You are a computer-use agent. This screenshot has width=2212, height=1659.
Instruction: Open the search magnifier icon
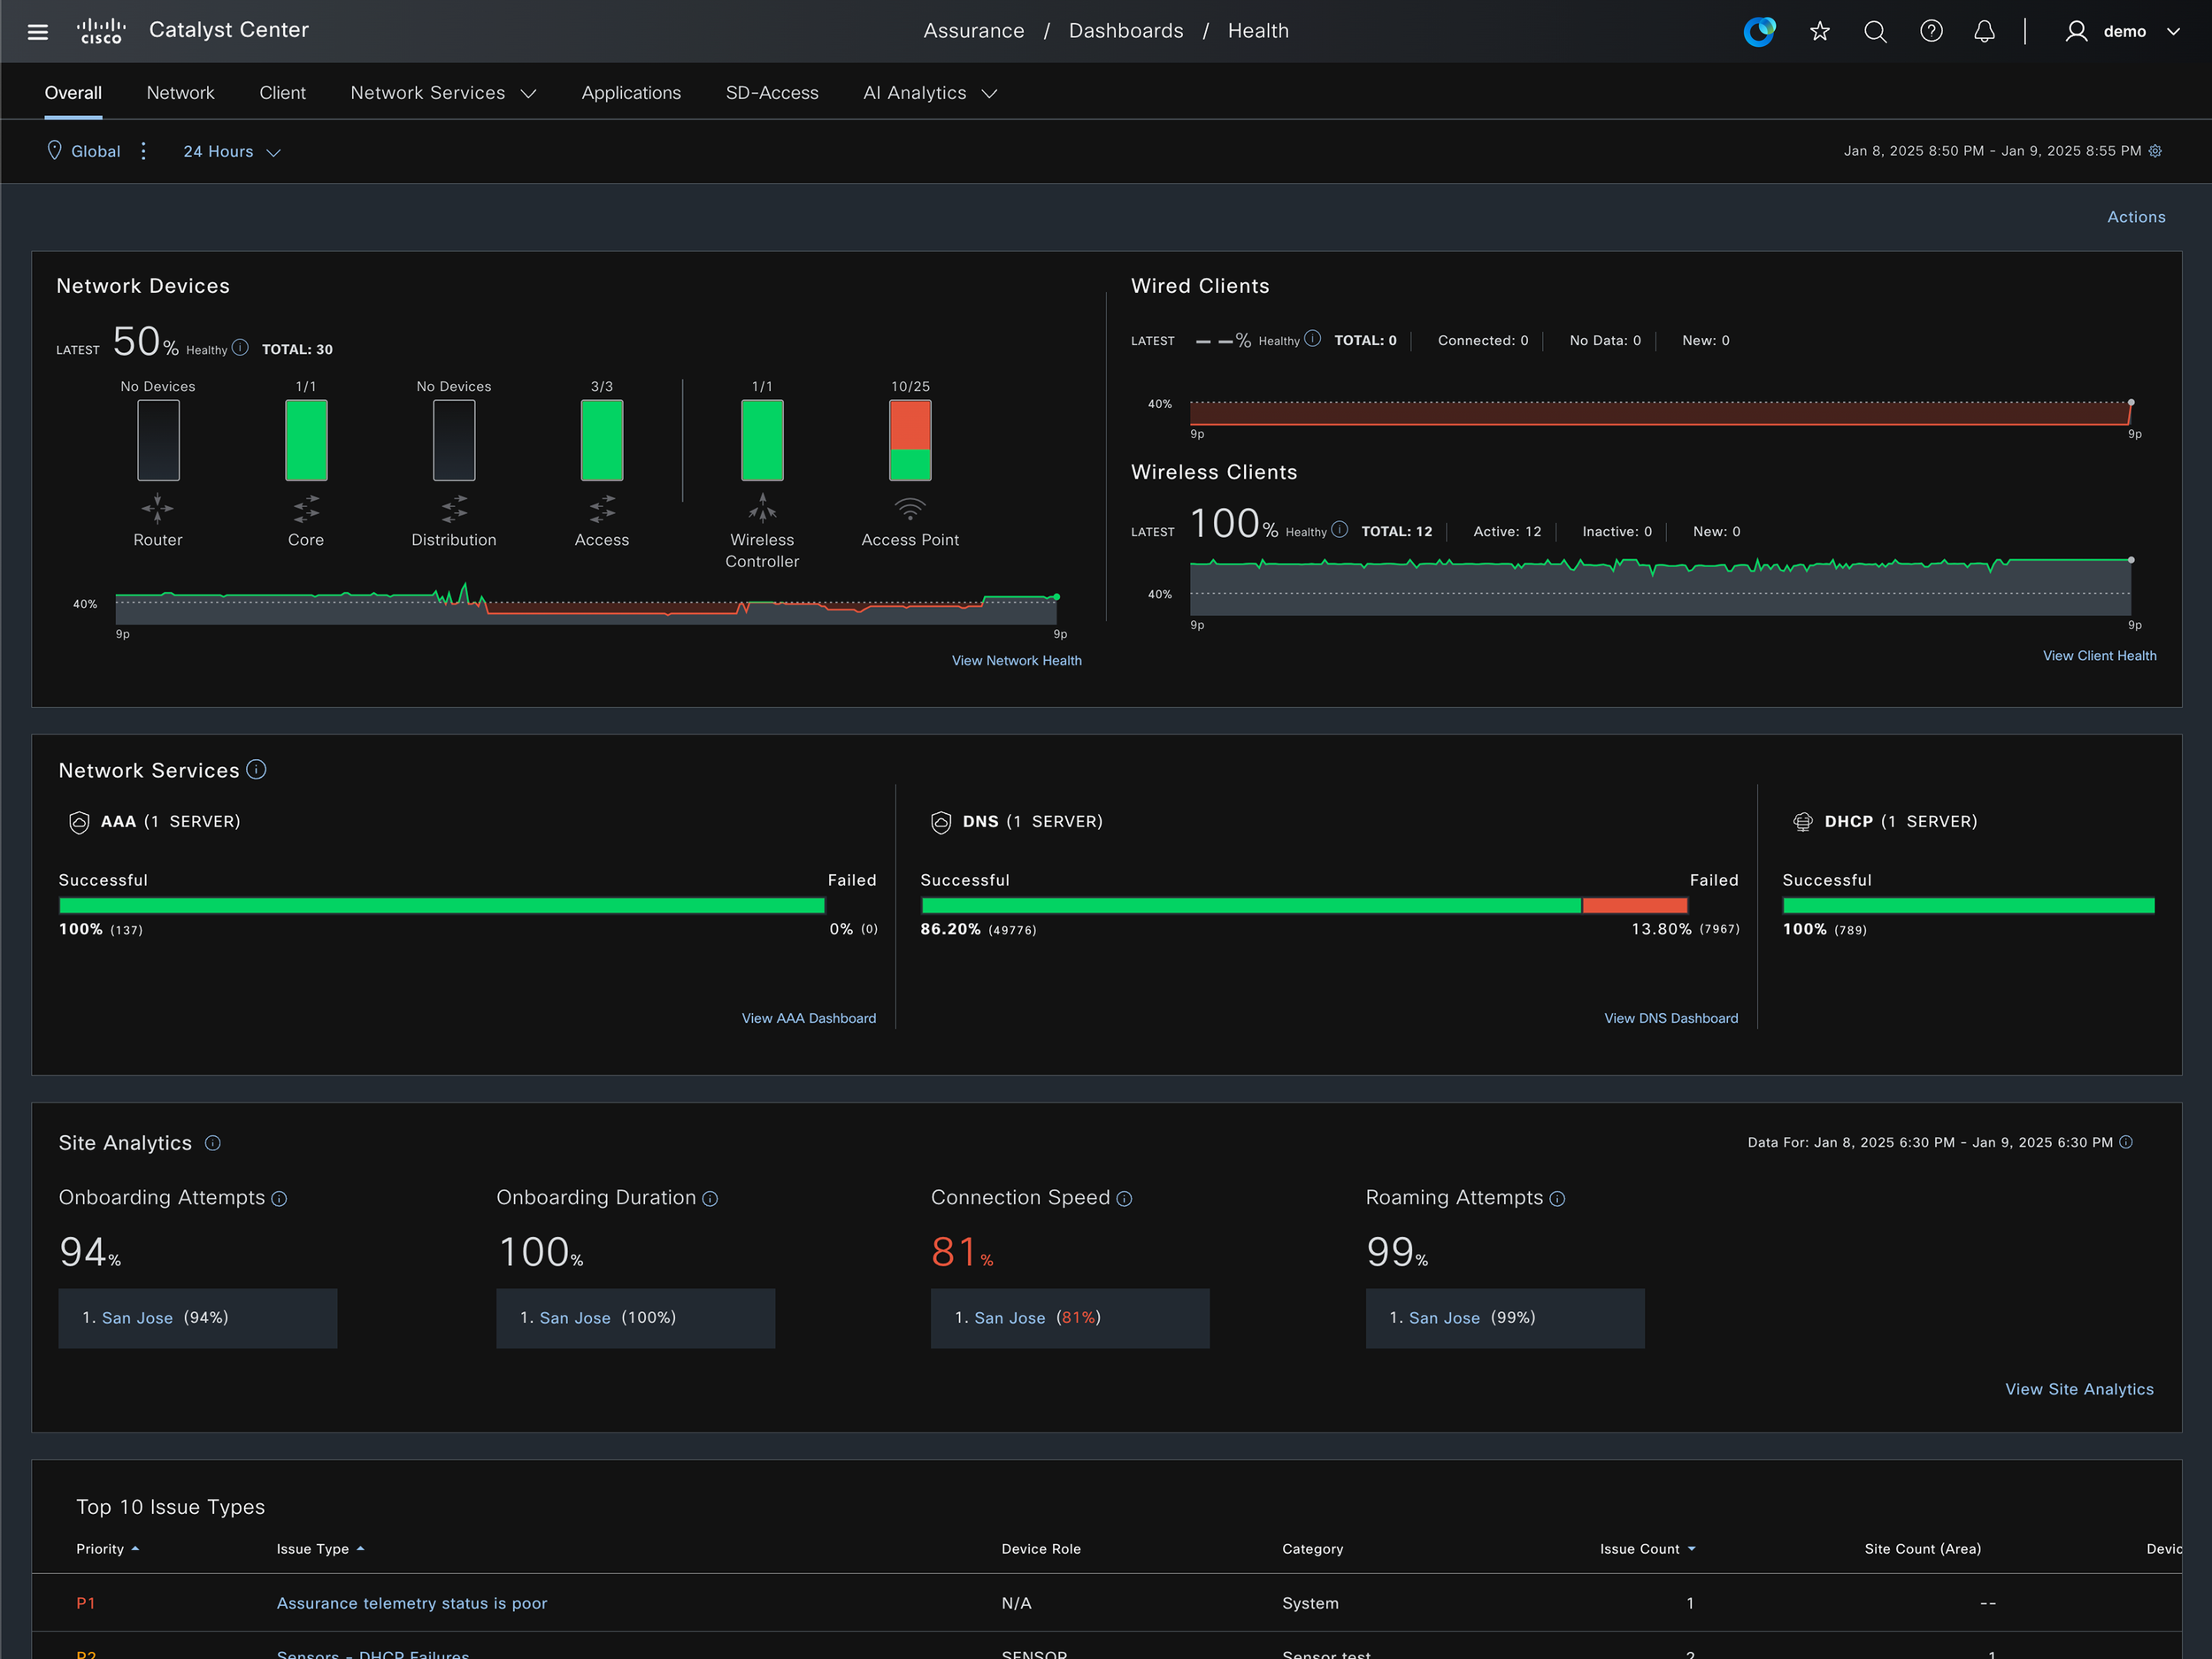[1875, 31]
